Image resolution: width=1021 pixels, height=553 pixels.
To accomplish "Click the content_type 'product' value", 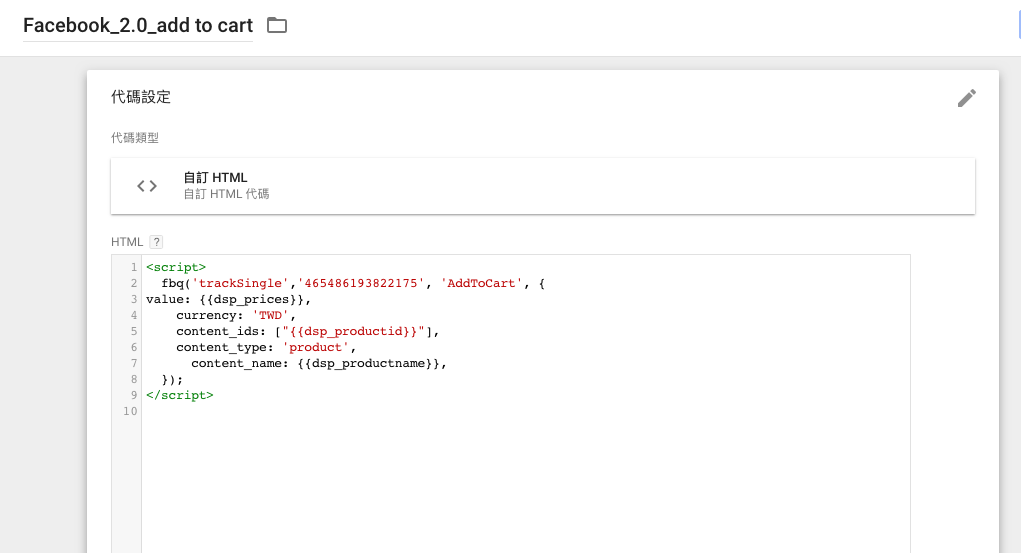I will tap(315, 347).
